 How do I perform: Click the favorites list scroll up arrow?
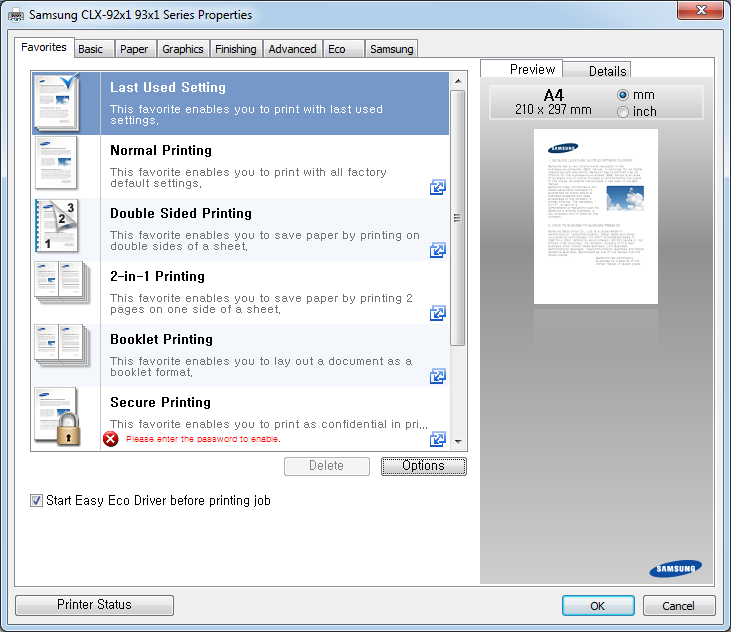(x=458, y=81)
